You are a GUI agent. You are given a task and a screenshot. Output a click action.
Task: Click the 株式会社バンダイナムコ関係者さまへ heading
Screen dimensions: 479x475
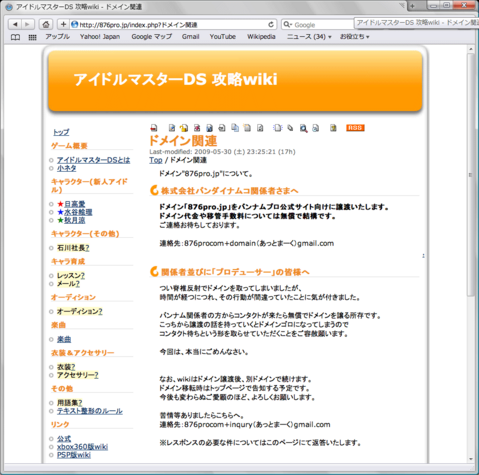[x=229, y=191]
